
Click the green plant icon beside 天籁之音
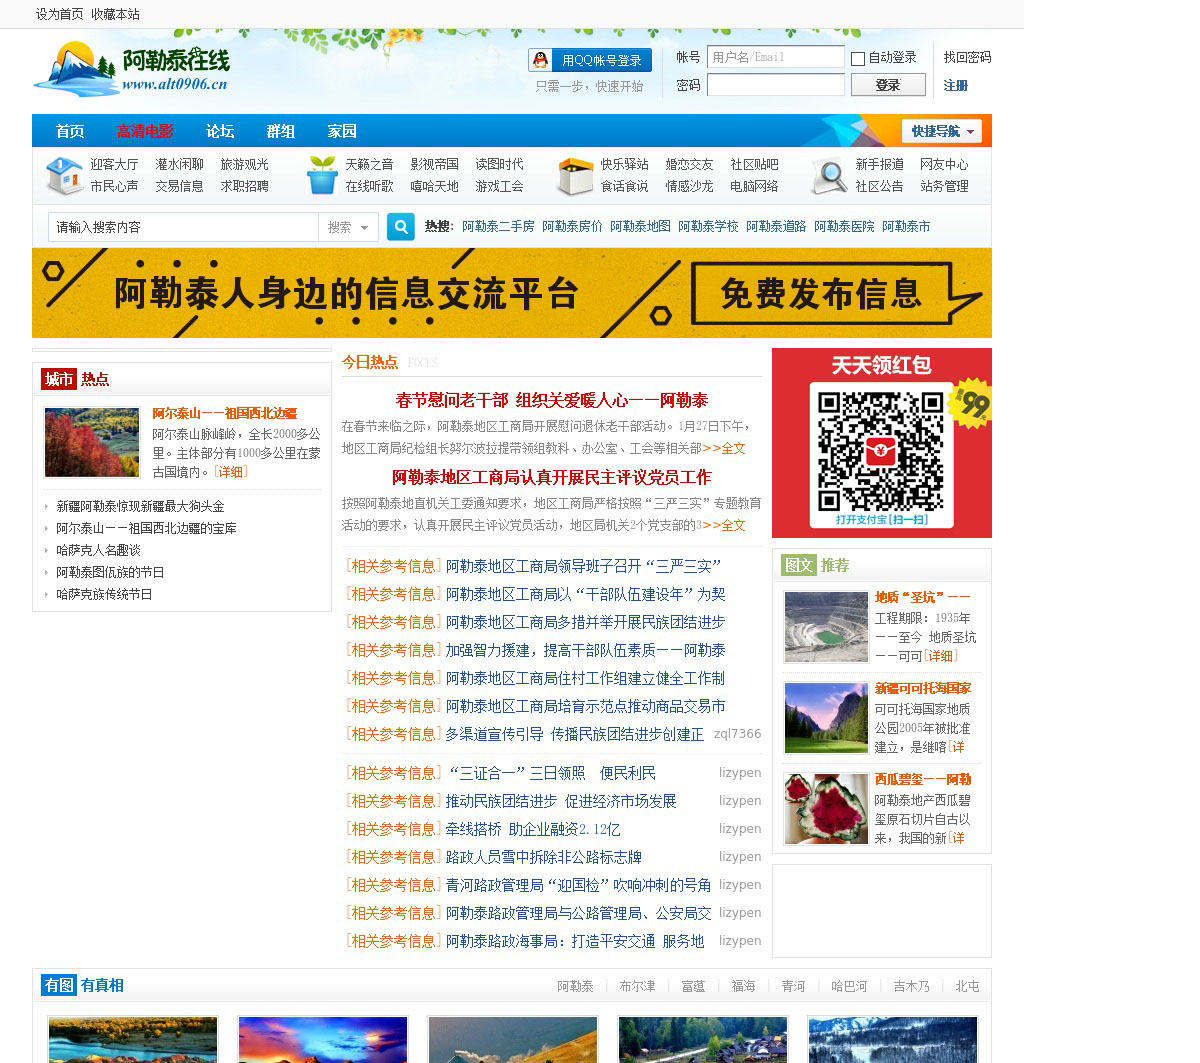321,176
